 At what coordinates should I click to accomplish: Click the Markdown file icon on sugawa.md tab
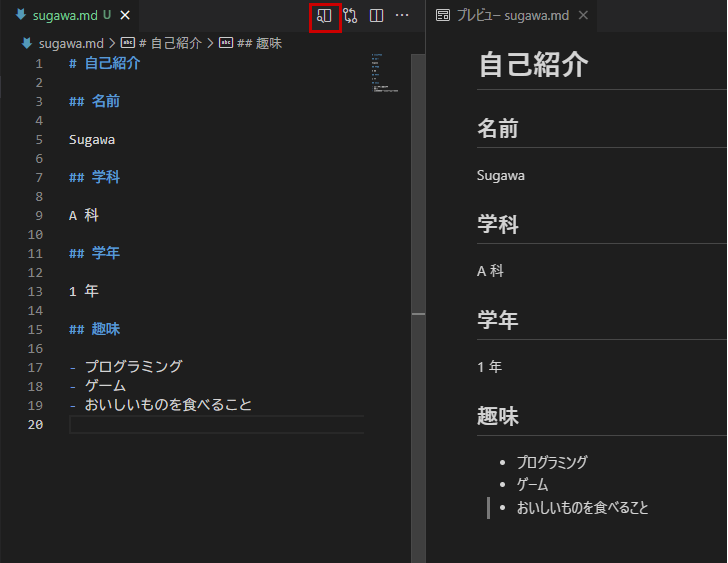click(x=20, y=16)
